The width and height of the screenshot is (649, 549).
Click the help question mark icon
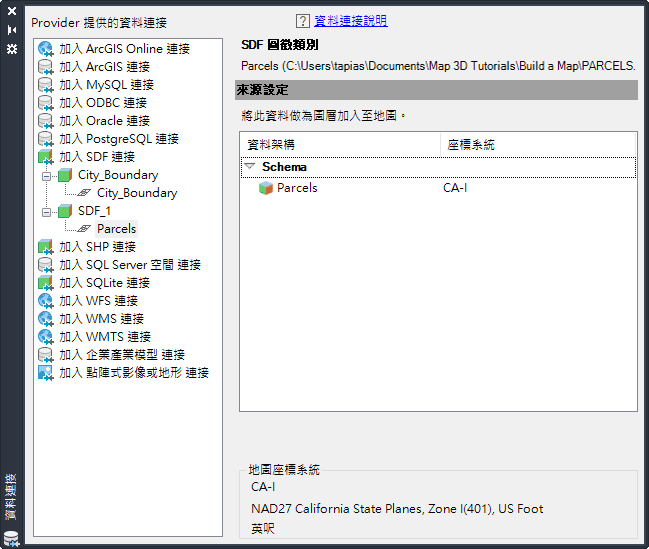303,21
